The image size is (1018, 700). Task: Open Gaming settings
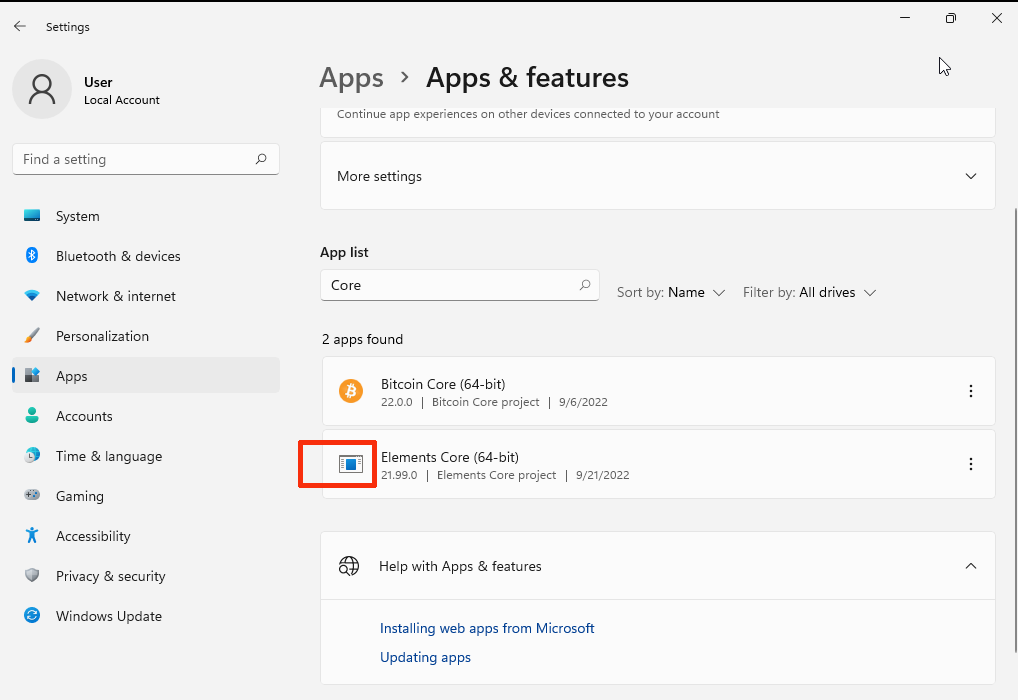pos(79,496)
